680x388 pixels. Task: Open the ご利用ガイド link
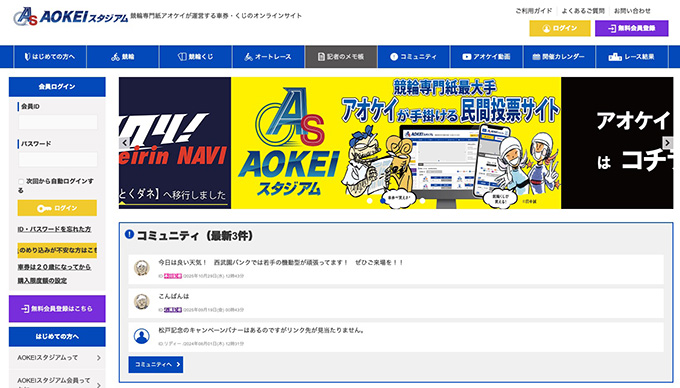tap(533, 11)
